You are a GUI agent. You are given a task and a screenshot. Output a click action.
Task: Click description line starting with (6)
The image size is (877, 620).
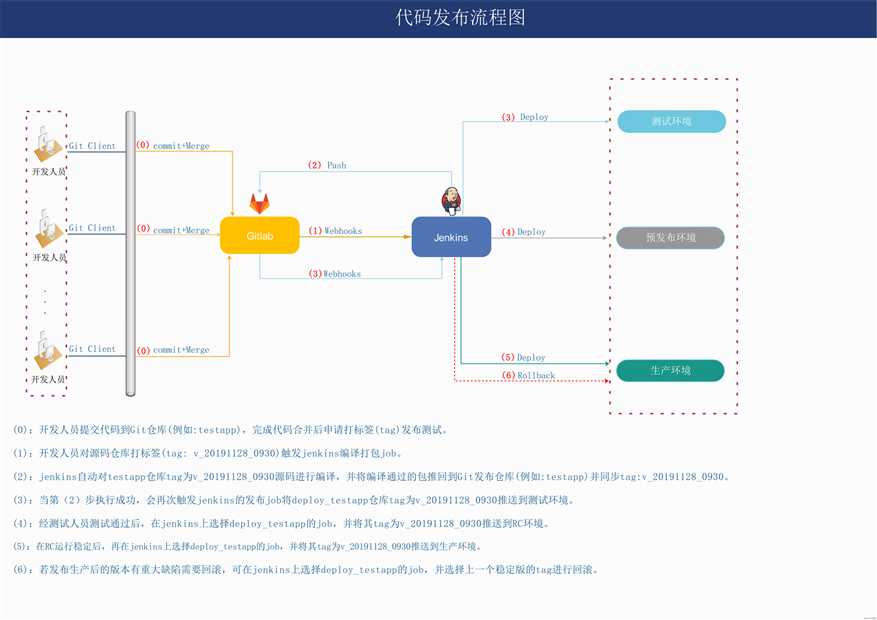pyautogui.click(x=307, y=570)
